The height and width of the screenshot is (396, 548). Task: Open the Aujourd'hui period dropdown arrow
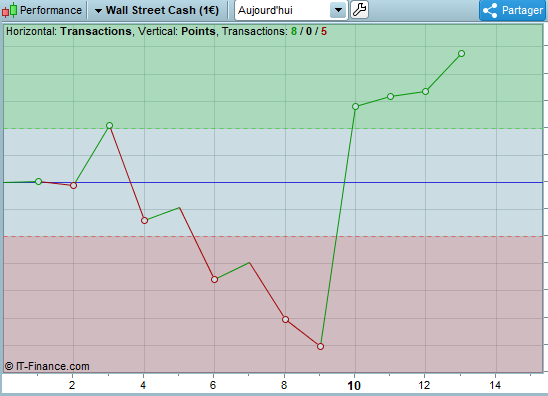(338, 10)
